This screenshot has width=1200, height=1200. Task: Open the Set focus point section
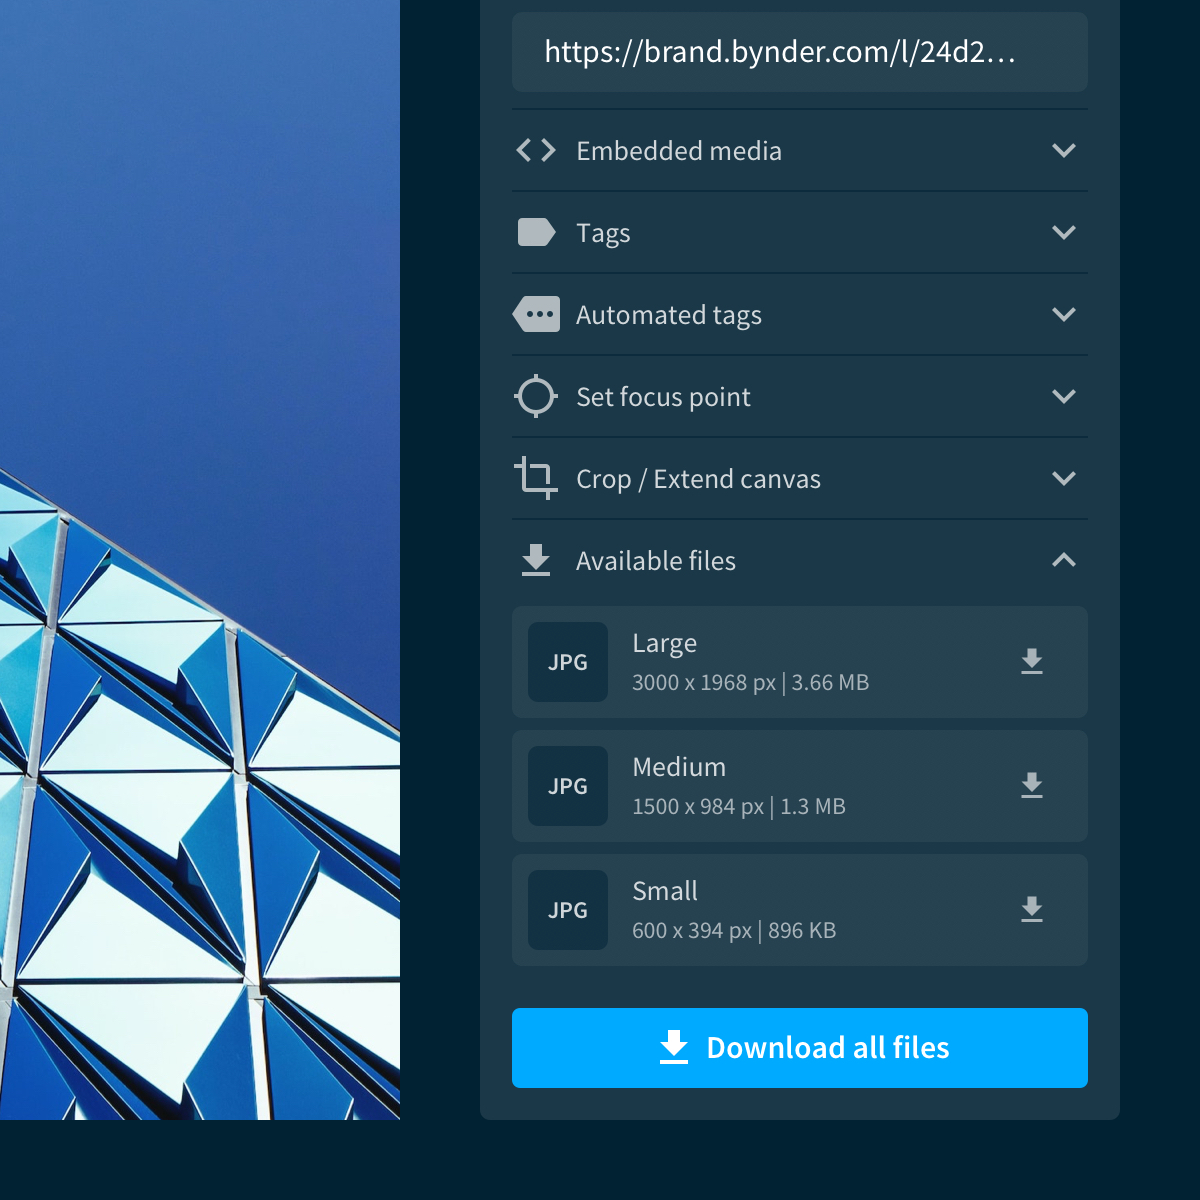[1065, 396]
